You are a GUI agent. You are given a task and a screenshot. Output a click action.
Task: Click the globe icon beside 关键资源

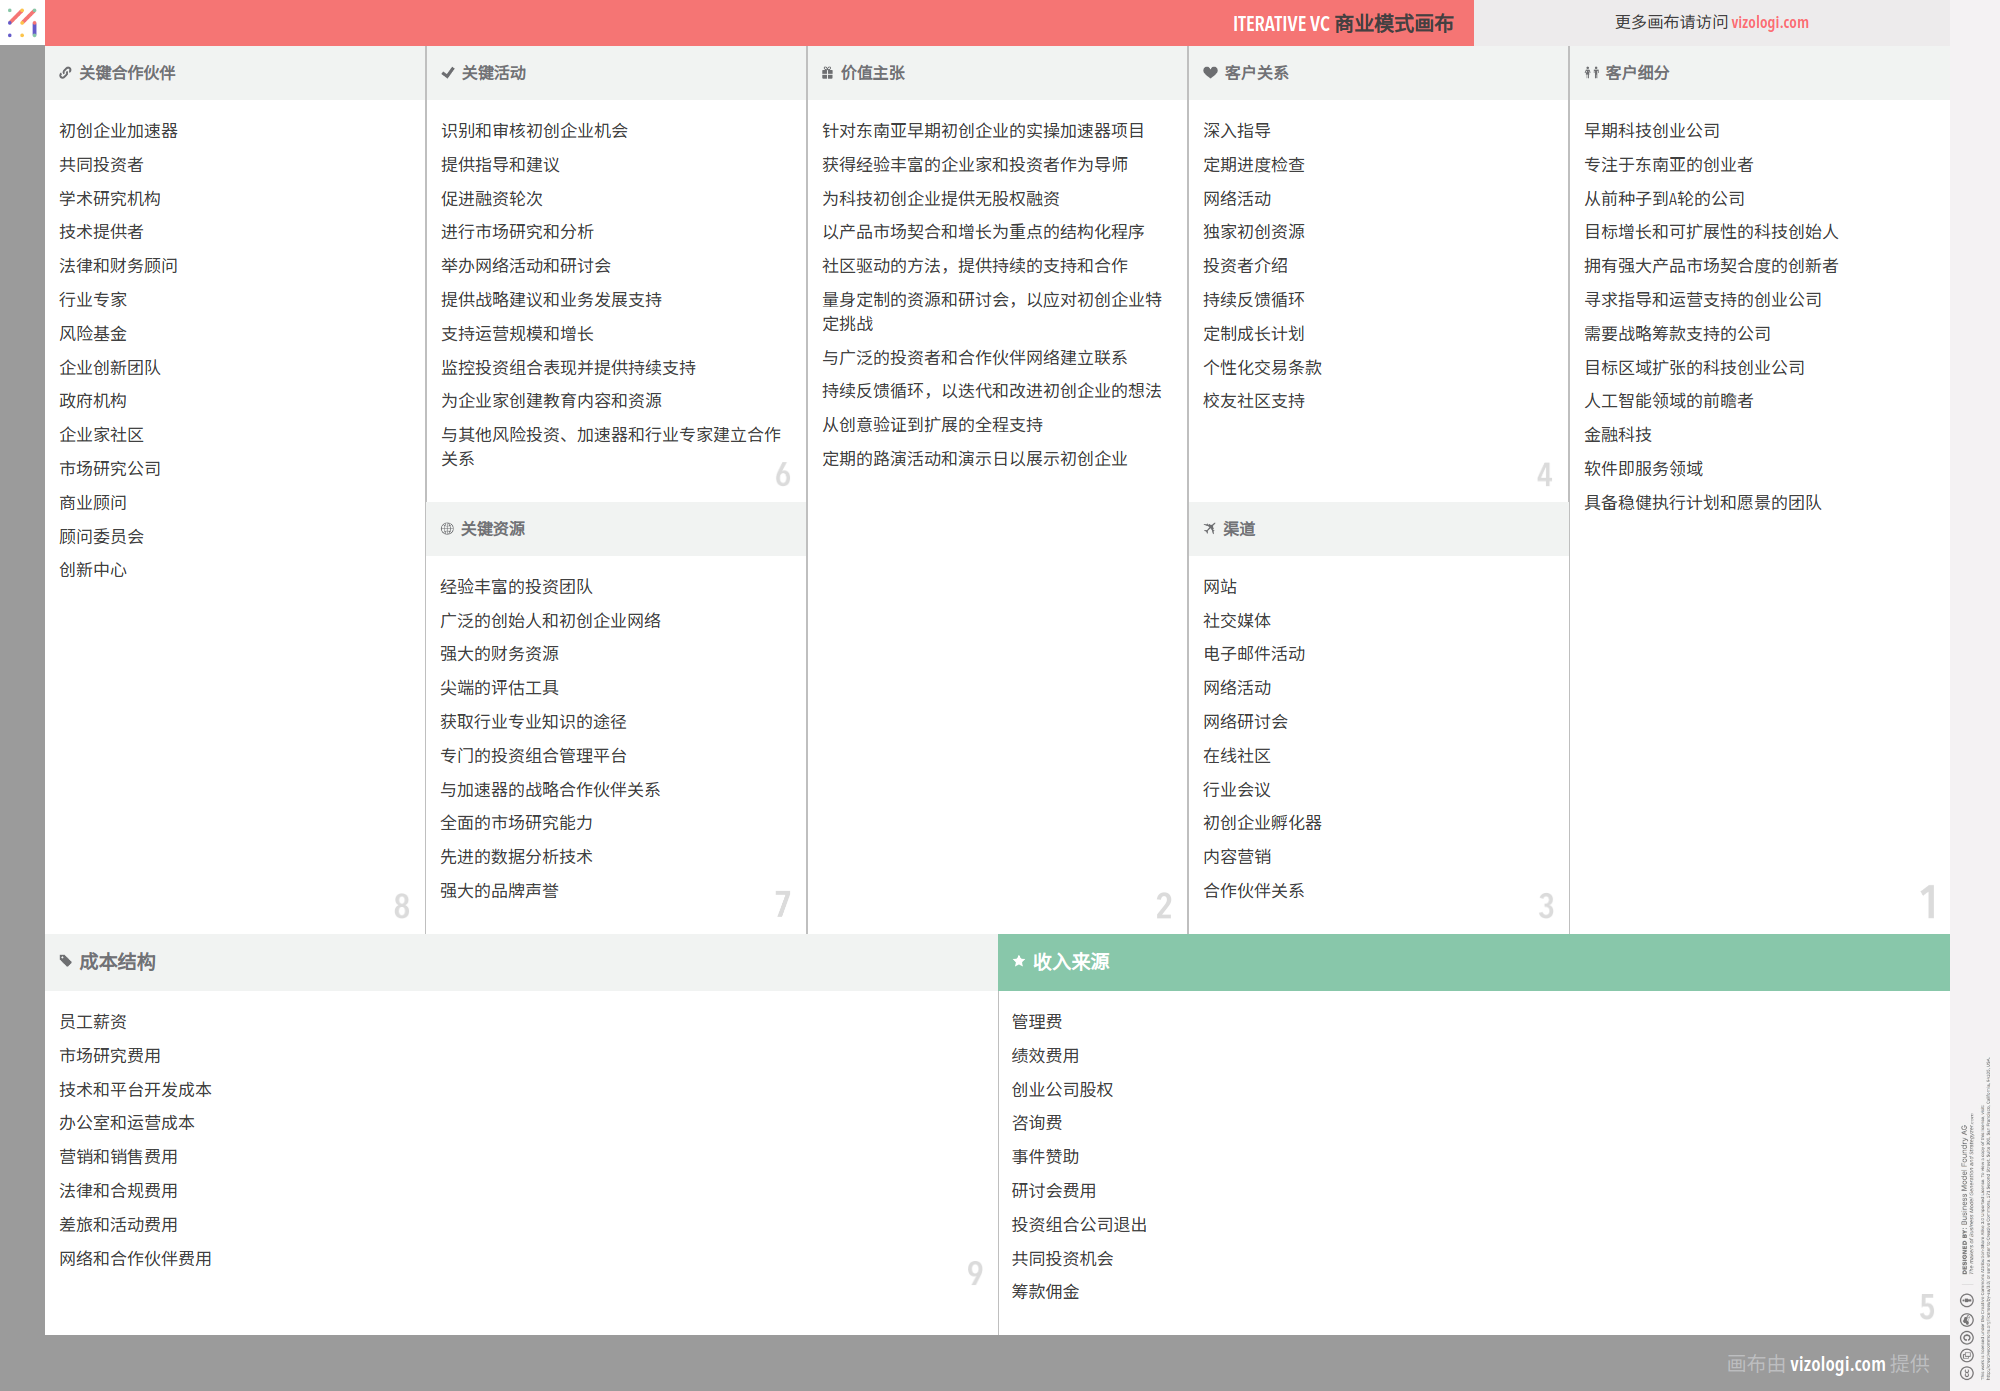(x=447, y=529)
